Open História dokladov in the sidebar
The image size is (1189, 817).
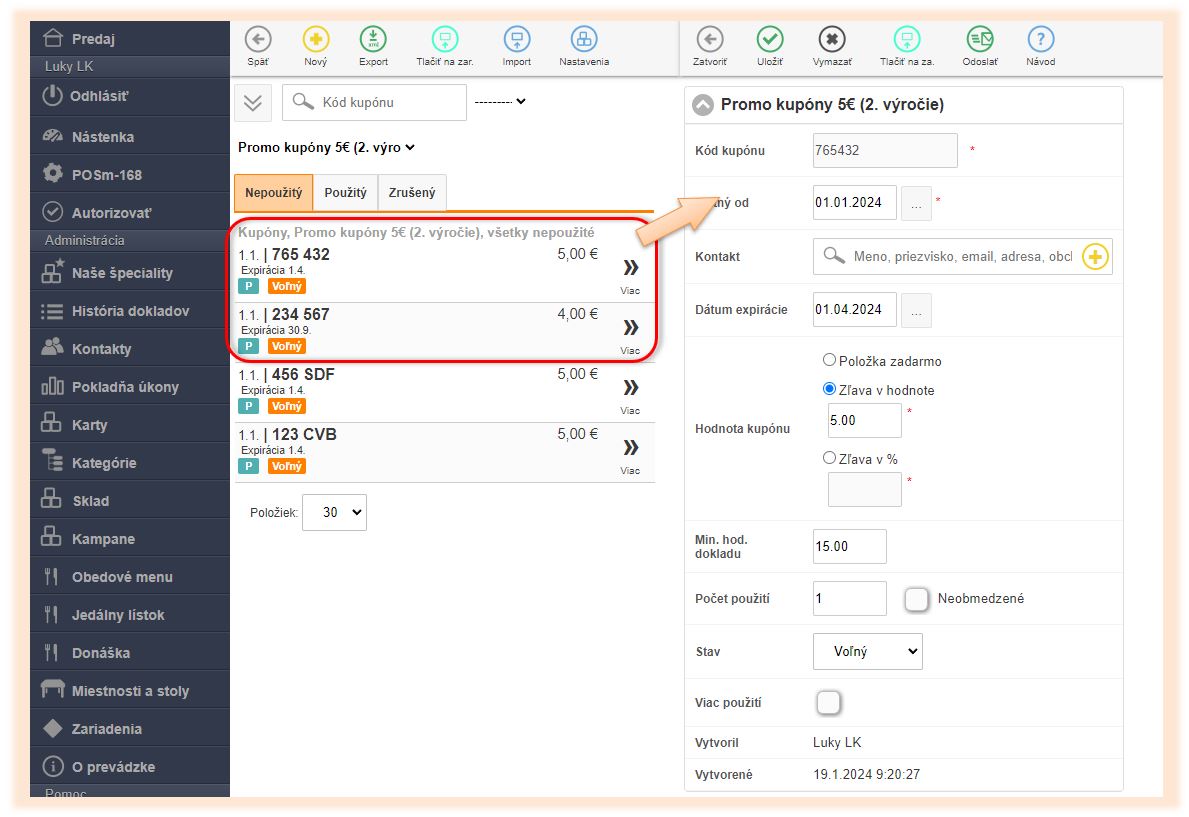(130, 311)
